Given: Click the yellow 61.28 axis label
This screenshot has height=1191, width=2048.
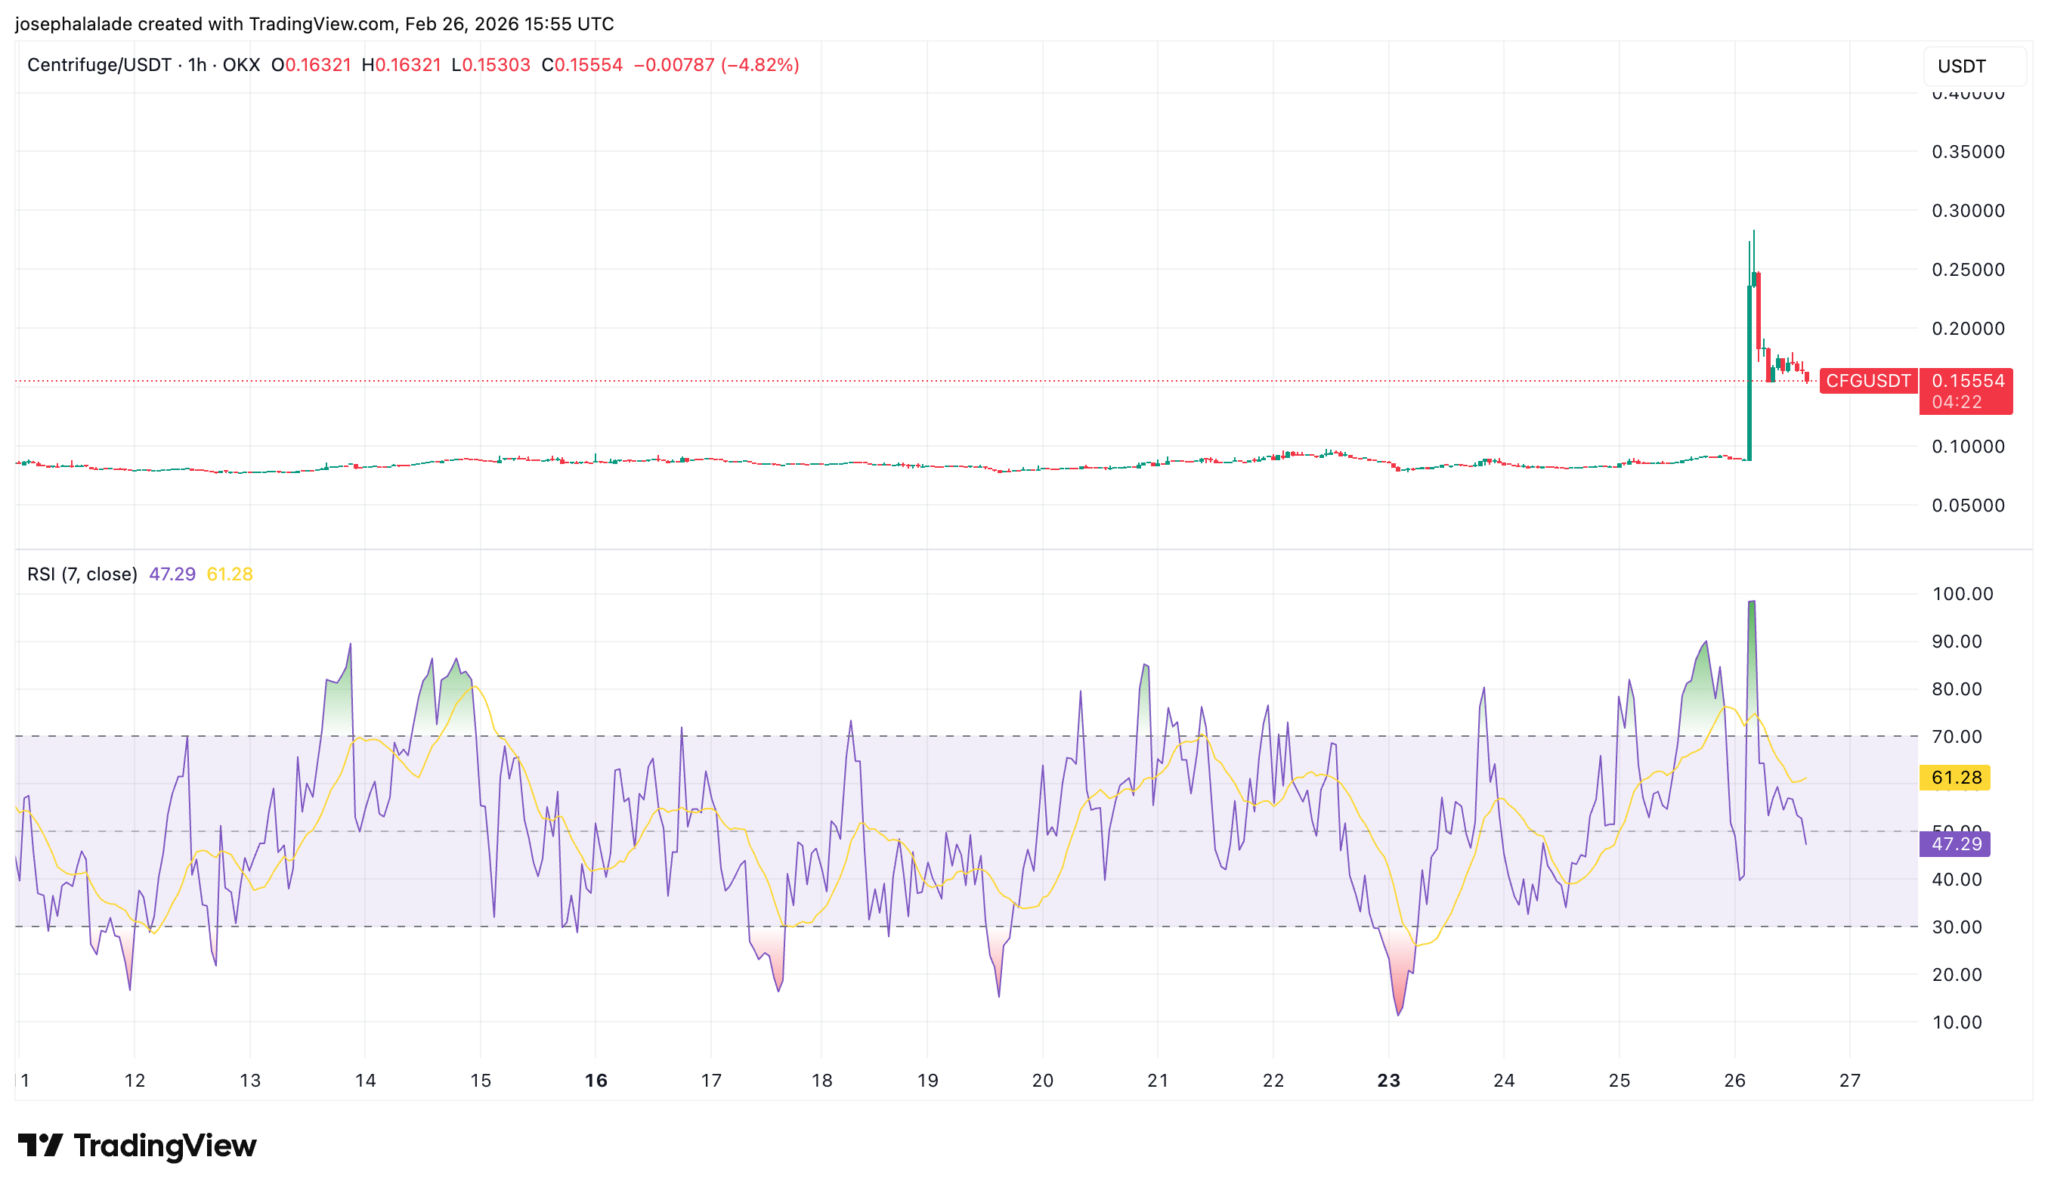Looking at the screenshot, I should pyautogui.click(x=1955, y=778).
